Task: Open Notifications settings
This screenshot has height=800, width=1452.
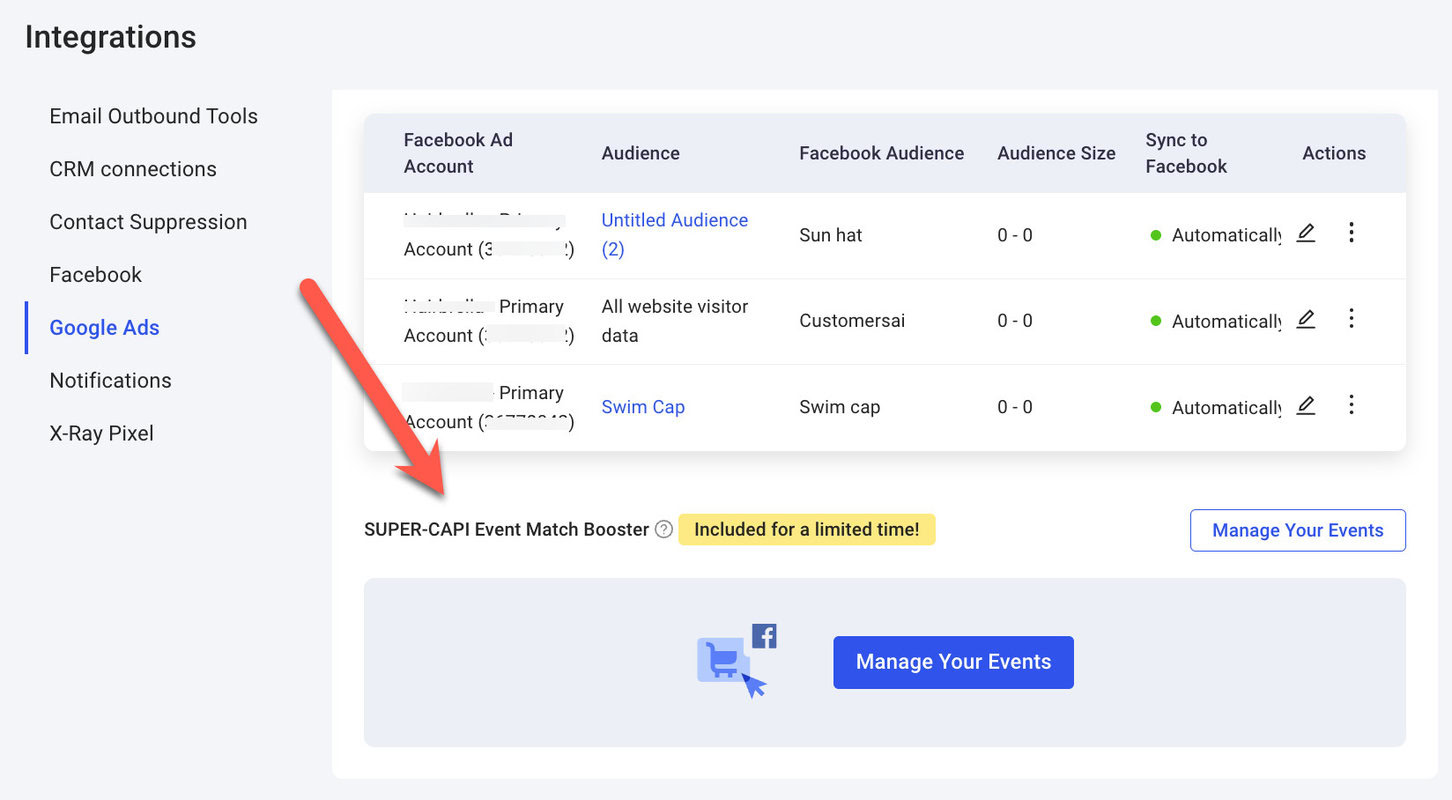Action: (x=111, y=381)
